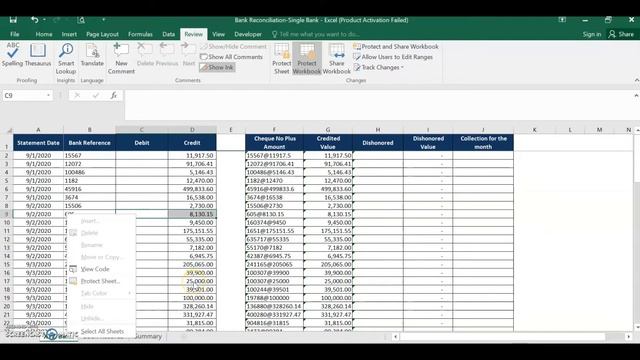The image size is (640, 360).
Task: Insert a New Comment
Action: coord(121,59)
